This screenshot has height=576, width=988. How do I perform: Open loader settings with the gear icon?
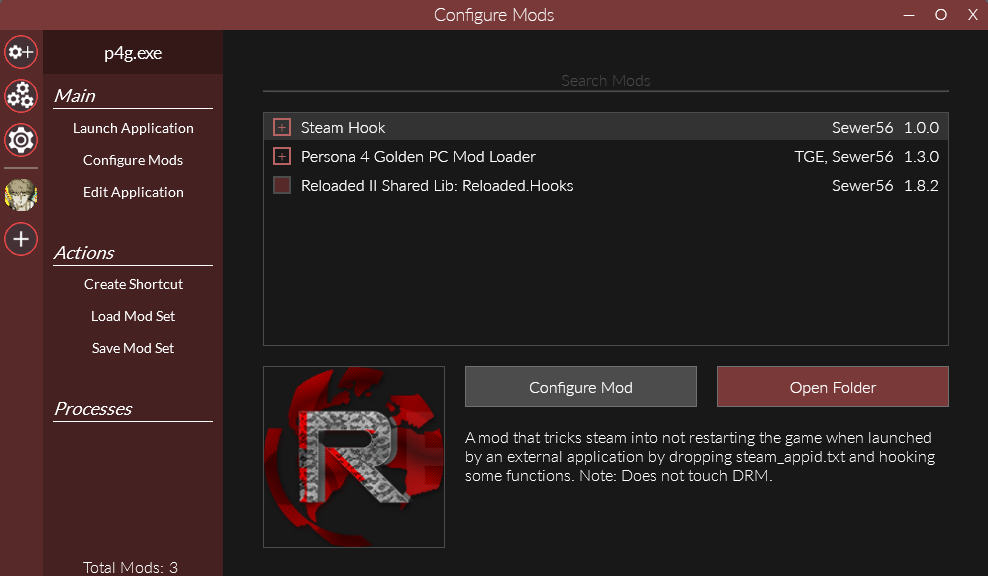coord(20,140)
